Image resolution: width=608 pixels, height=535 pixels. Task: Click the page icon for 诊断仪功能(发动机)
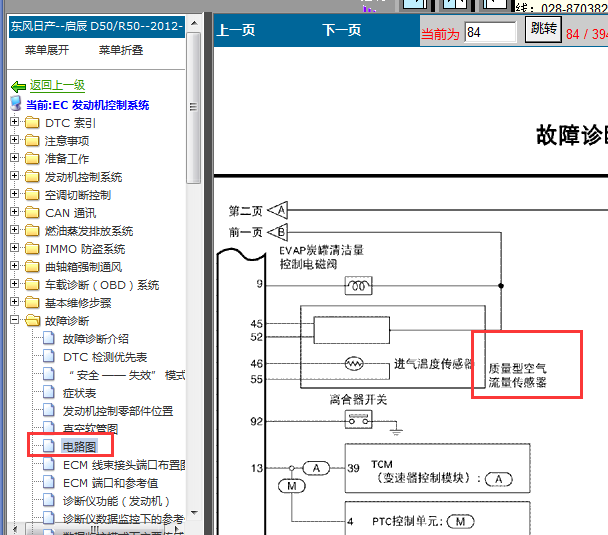tap(48, 500)
